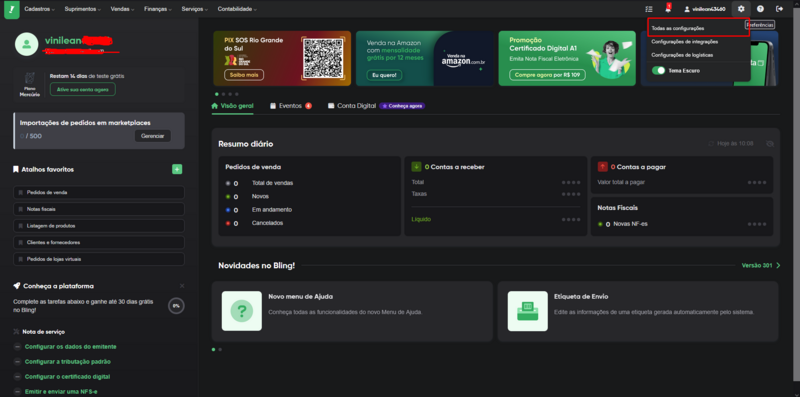The height and width of the screenshot is (397, 800).
Task: Click minus circle beside Emitir e enviar uma NFS-e
Action: [x=17, y=391]
